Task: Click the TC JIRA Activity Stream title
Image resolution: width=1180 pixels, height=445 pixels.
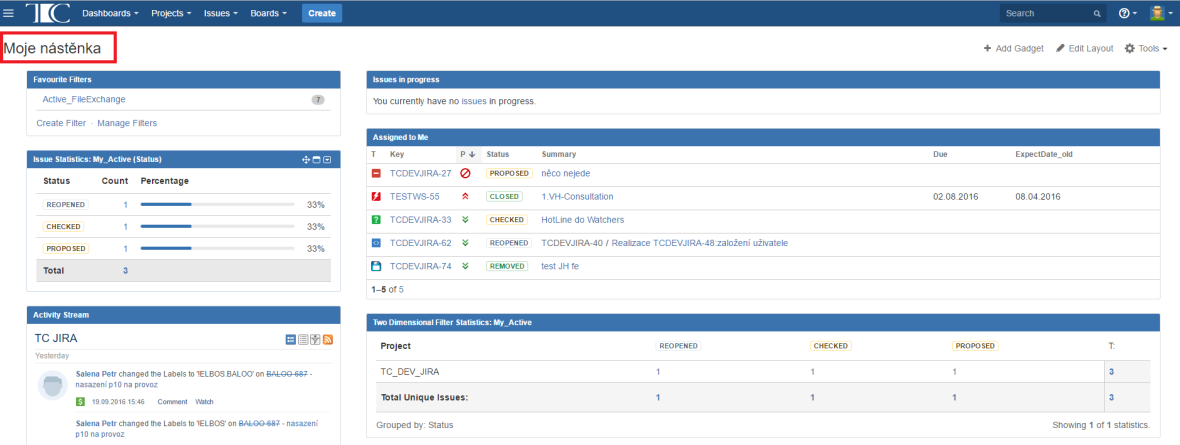Action: 56,339
